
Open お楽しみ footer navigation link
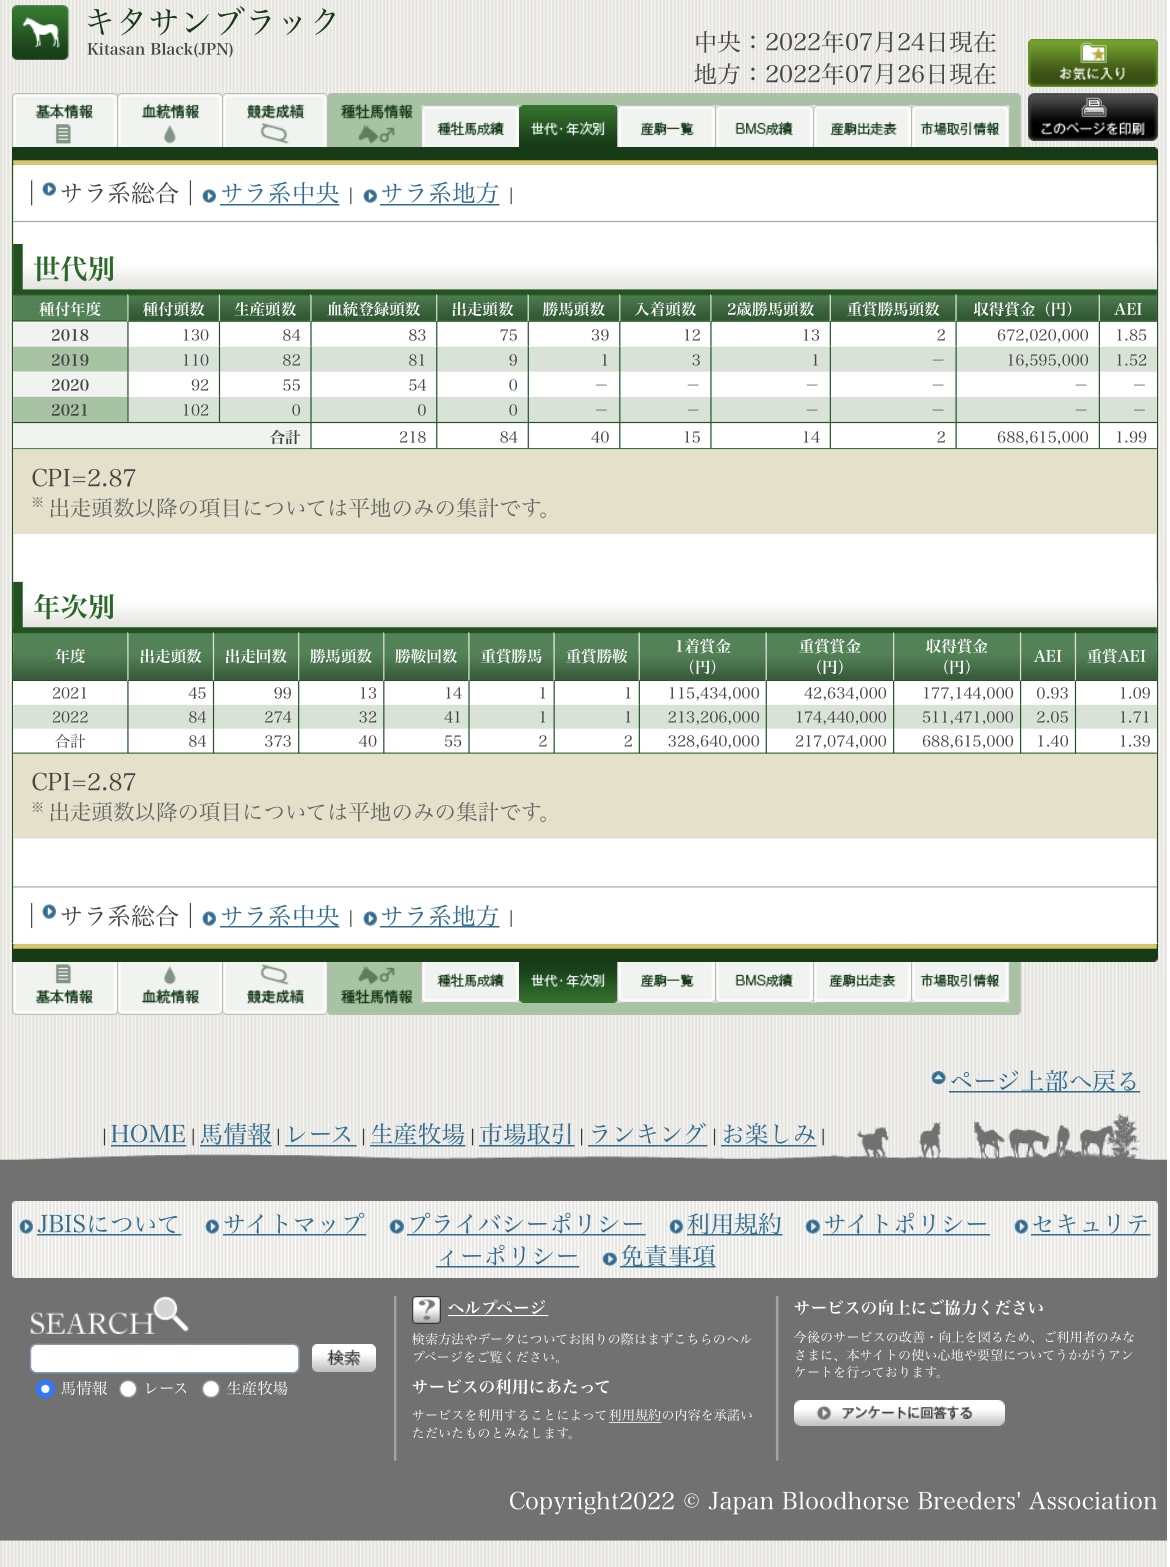click(x=769, y=1134)
